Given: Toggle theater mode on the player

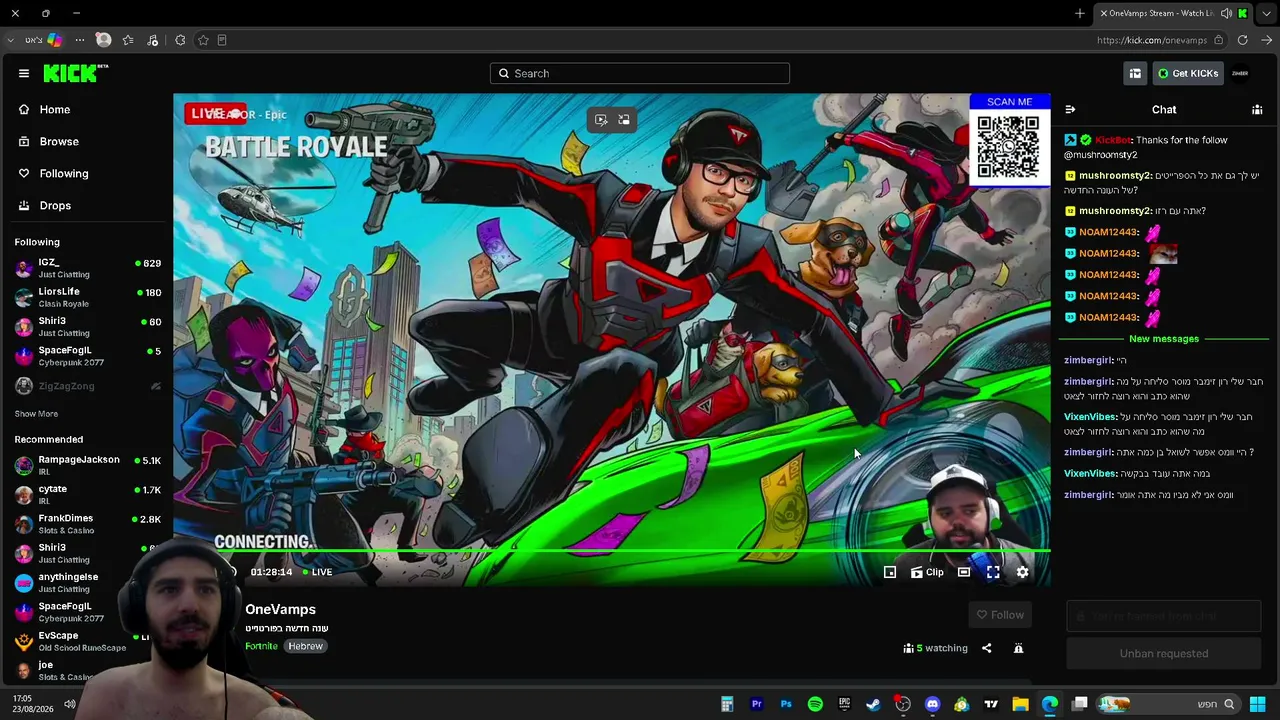Looking at the screenshot, I should (x=964, y=572).
